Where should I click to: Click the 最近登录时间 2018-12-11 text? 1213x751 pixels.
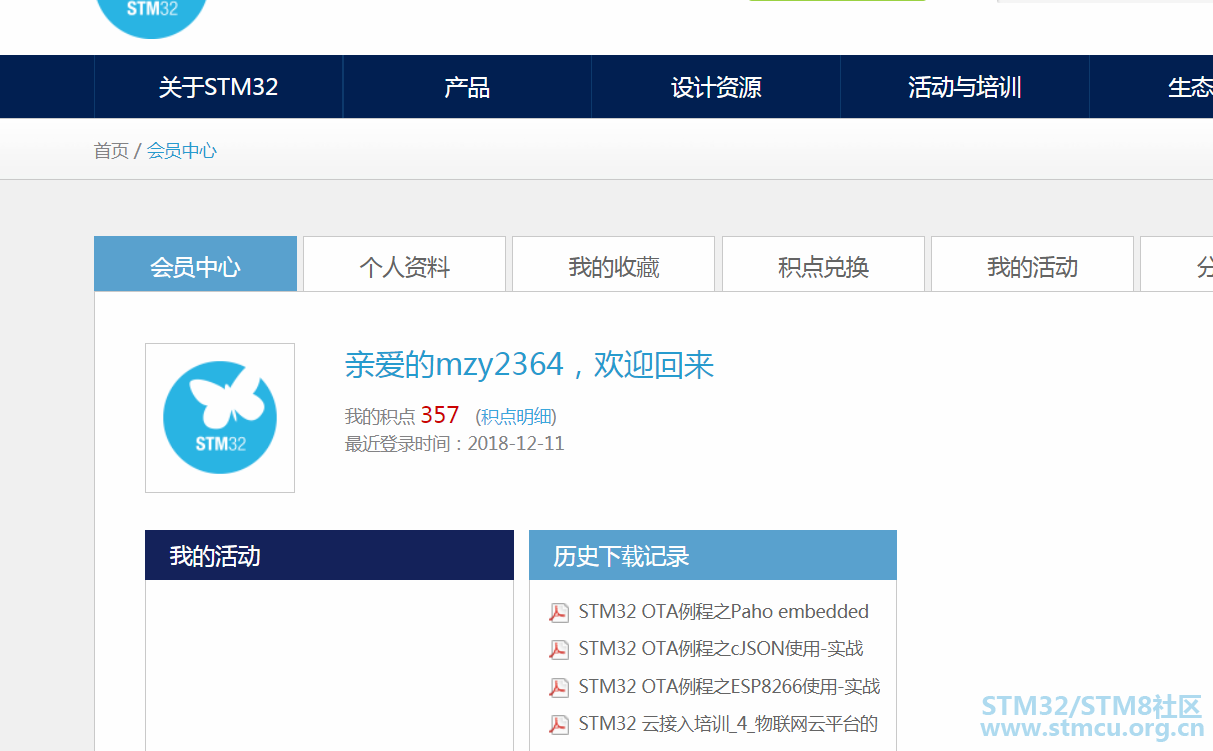click(455, 443)
